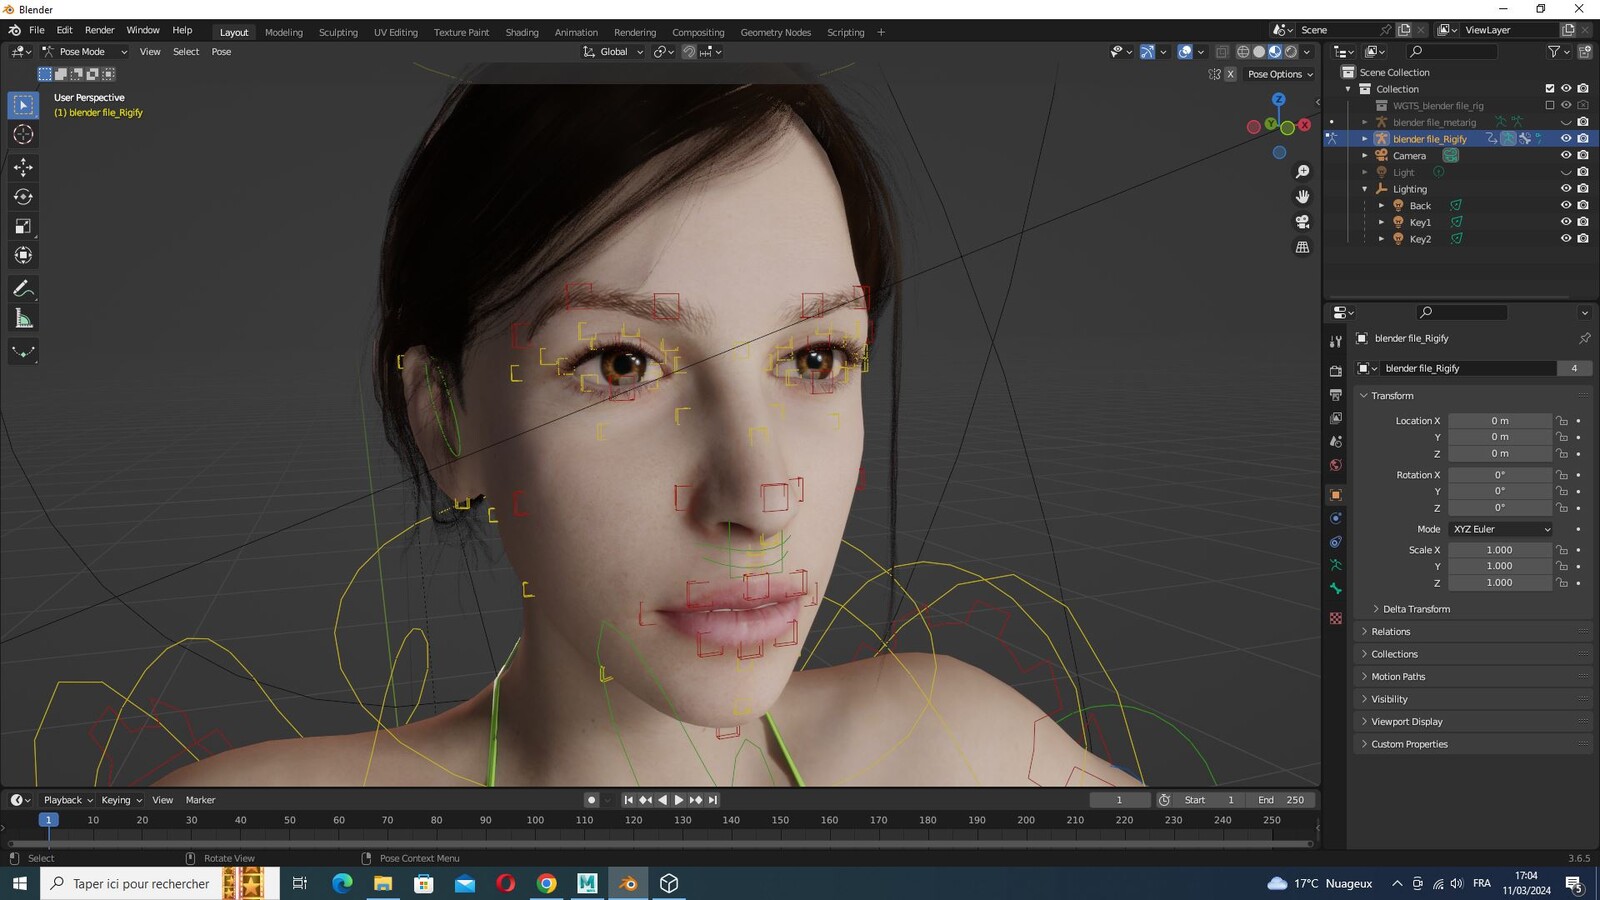Select the Measure tool
This screenshot has height=900, width=1600.
tap(23, 319)
